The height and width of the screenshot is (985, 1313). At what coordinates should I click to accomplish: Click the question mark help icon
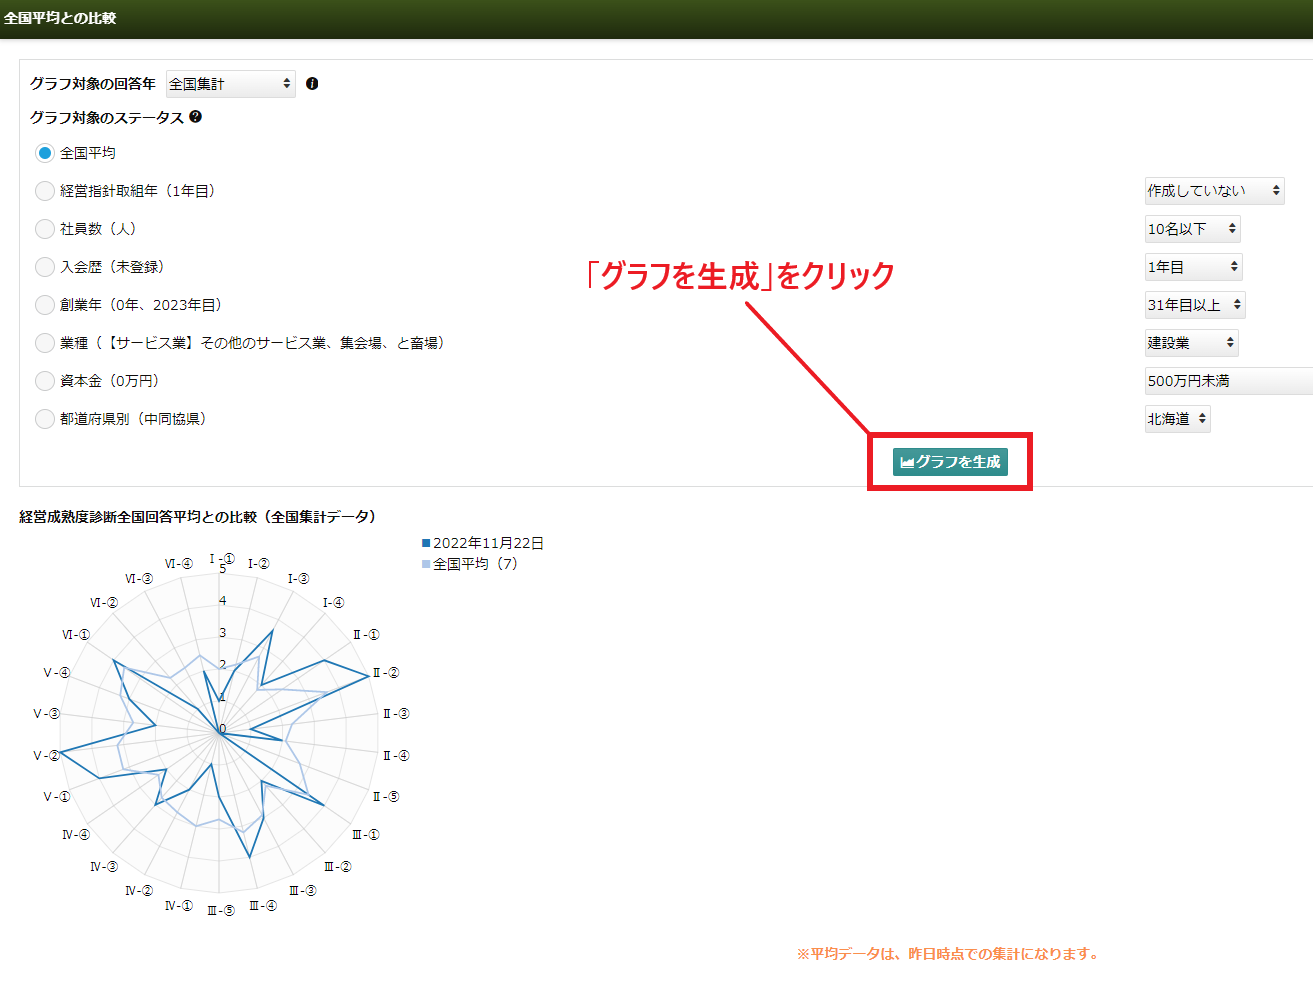[195, 117]
